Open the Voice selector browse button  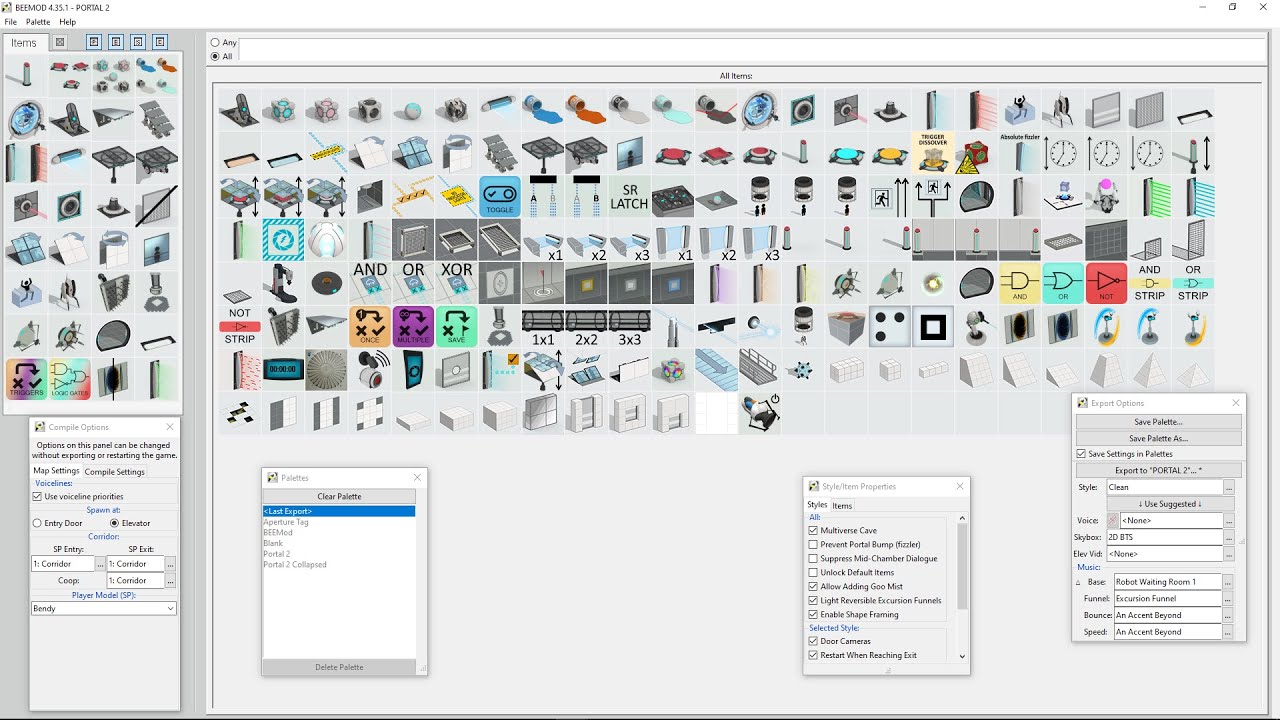point(1229,521)
